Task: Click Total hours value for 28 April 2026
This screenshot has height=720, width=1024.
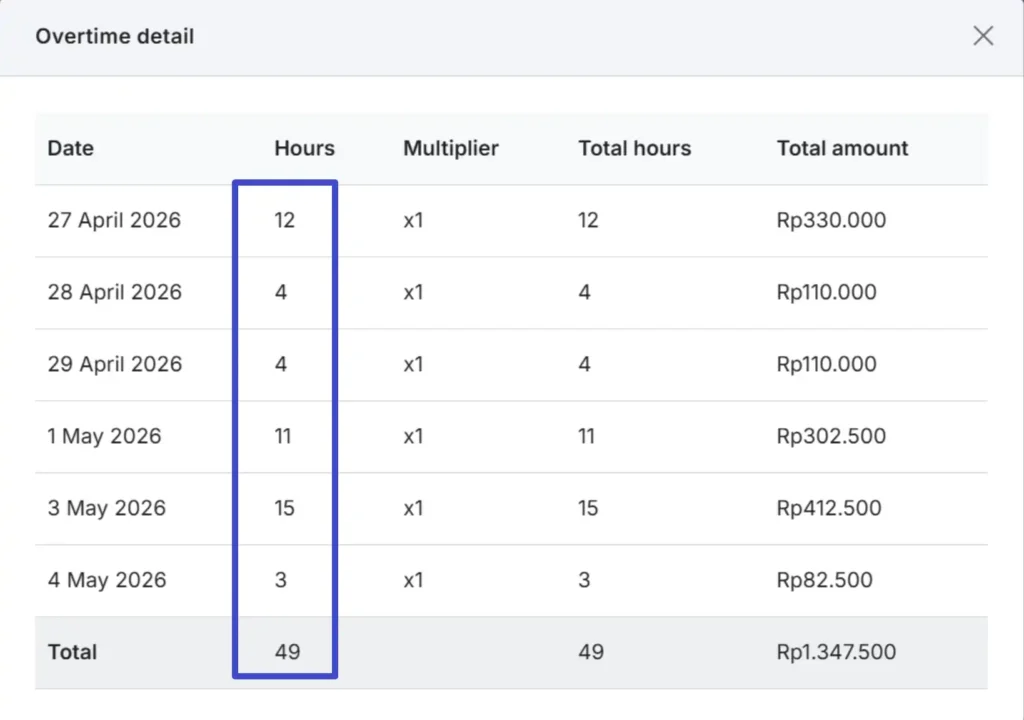Action: 584,292
